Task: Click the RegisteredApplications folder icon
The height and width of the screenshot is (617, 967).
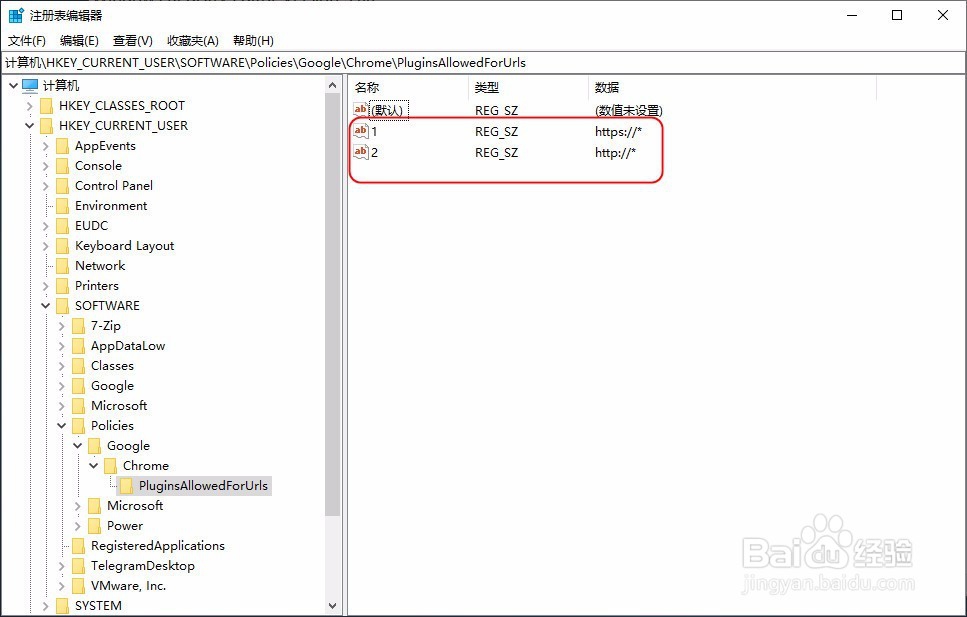Action: coord(78,546)
